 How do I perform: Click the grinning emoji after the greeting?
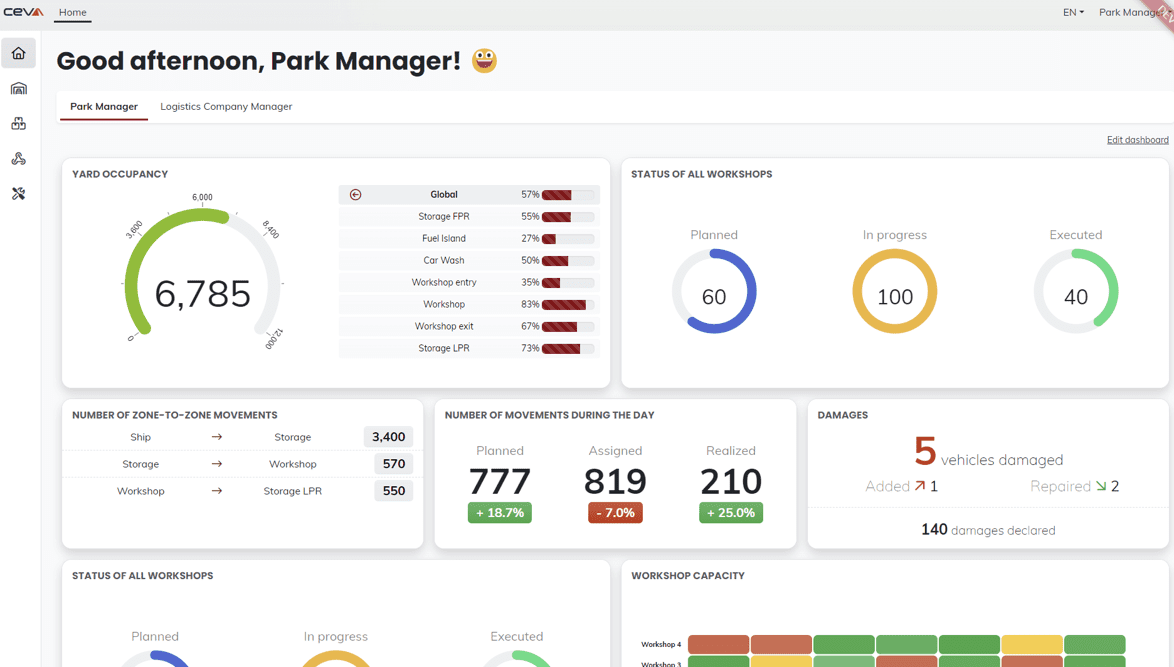[484, 61]
